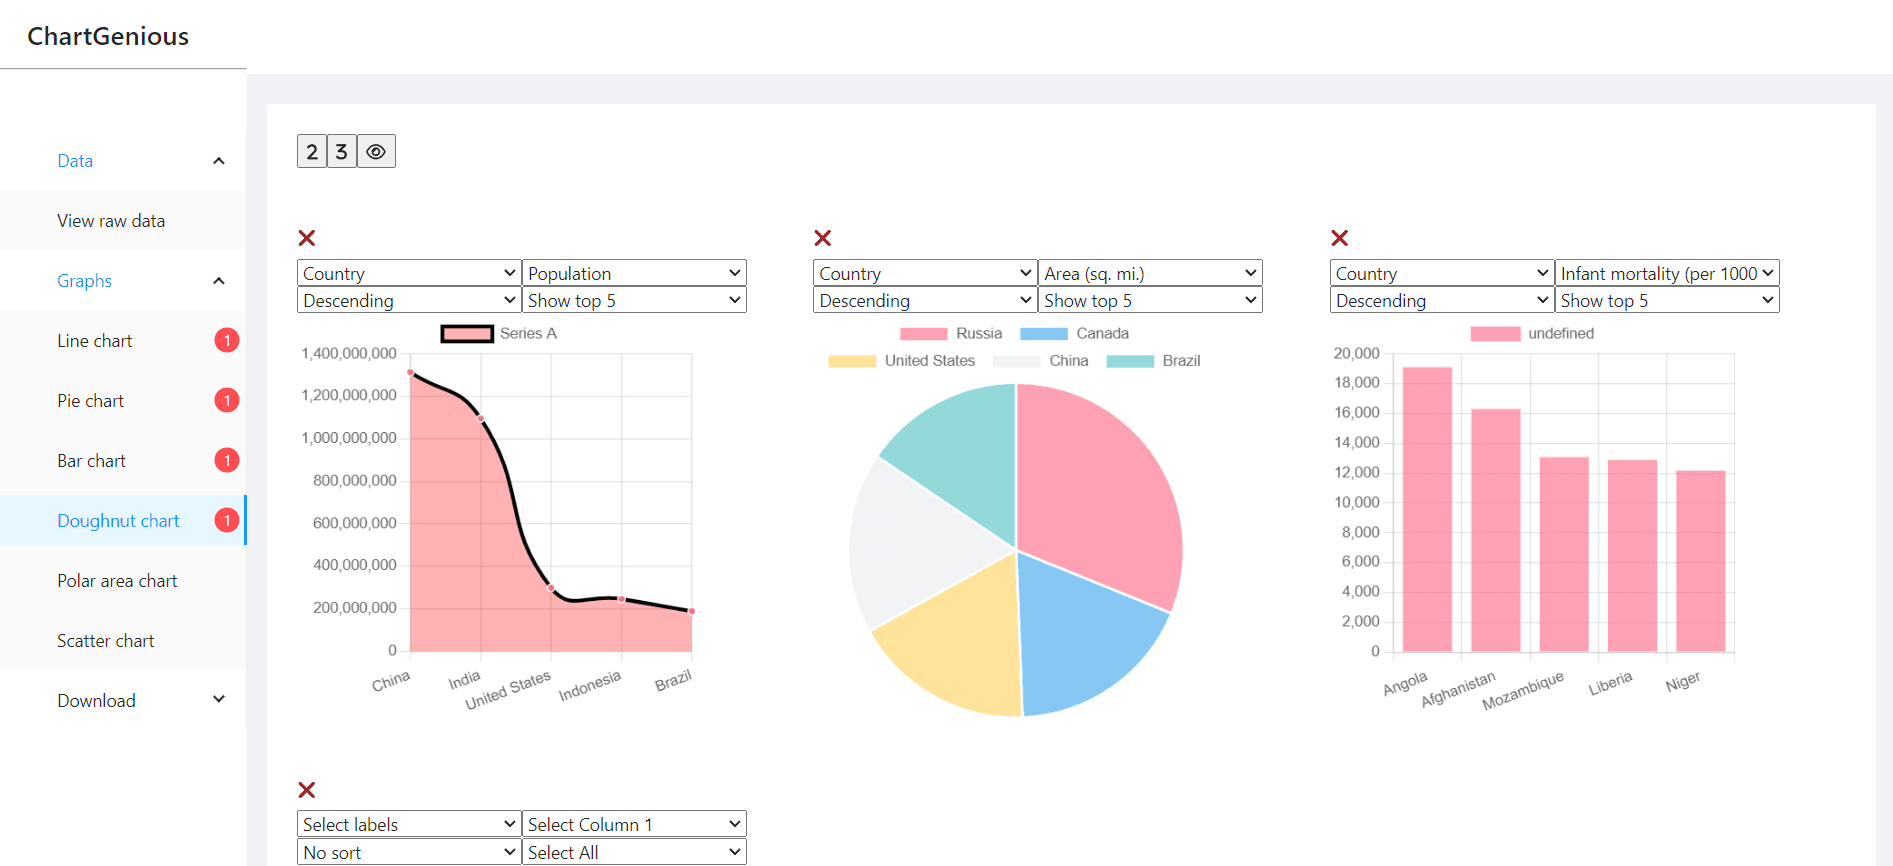Open bar chart Show top 5 dropdown

coord(1667,300)
